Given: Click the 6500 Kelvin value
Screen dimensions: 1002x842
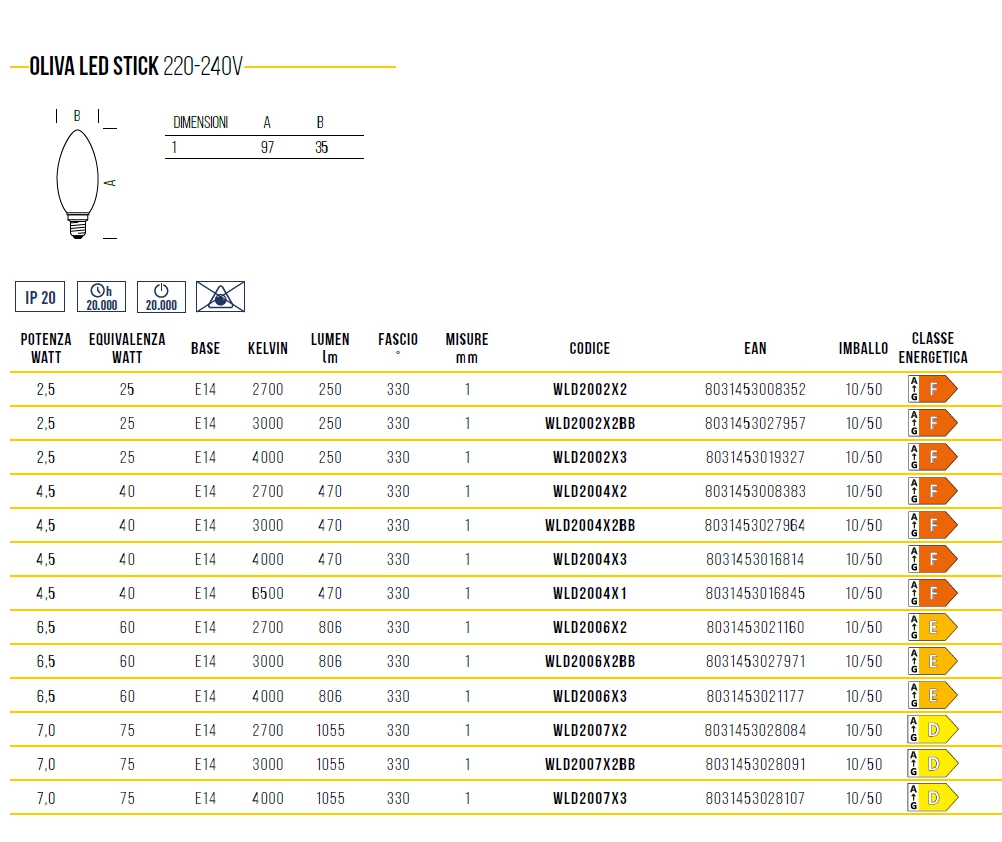Looking at the screenshot, I should click(267, 593).
